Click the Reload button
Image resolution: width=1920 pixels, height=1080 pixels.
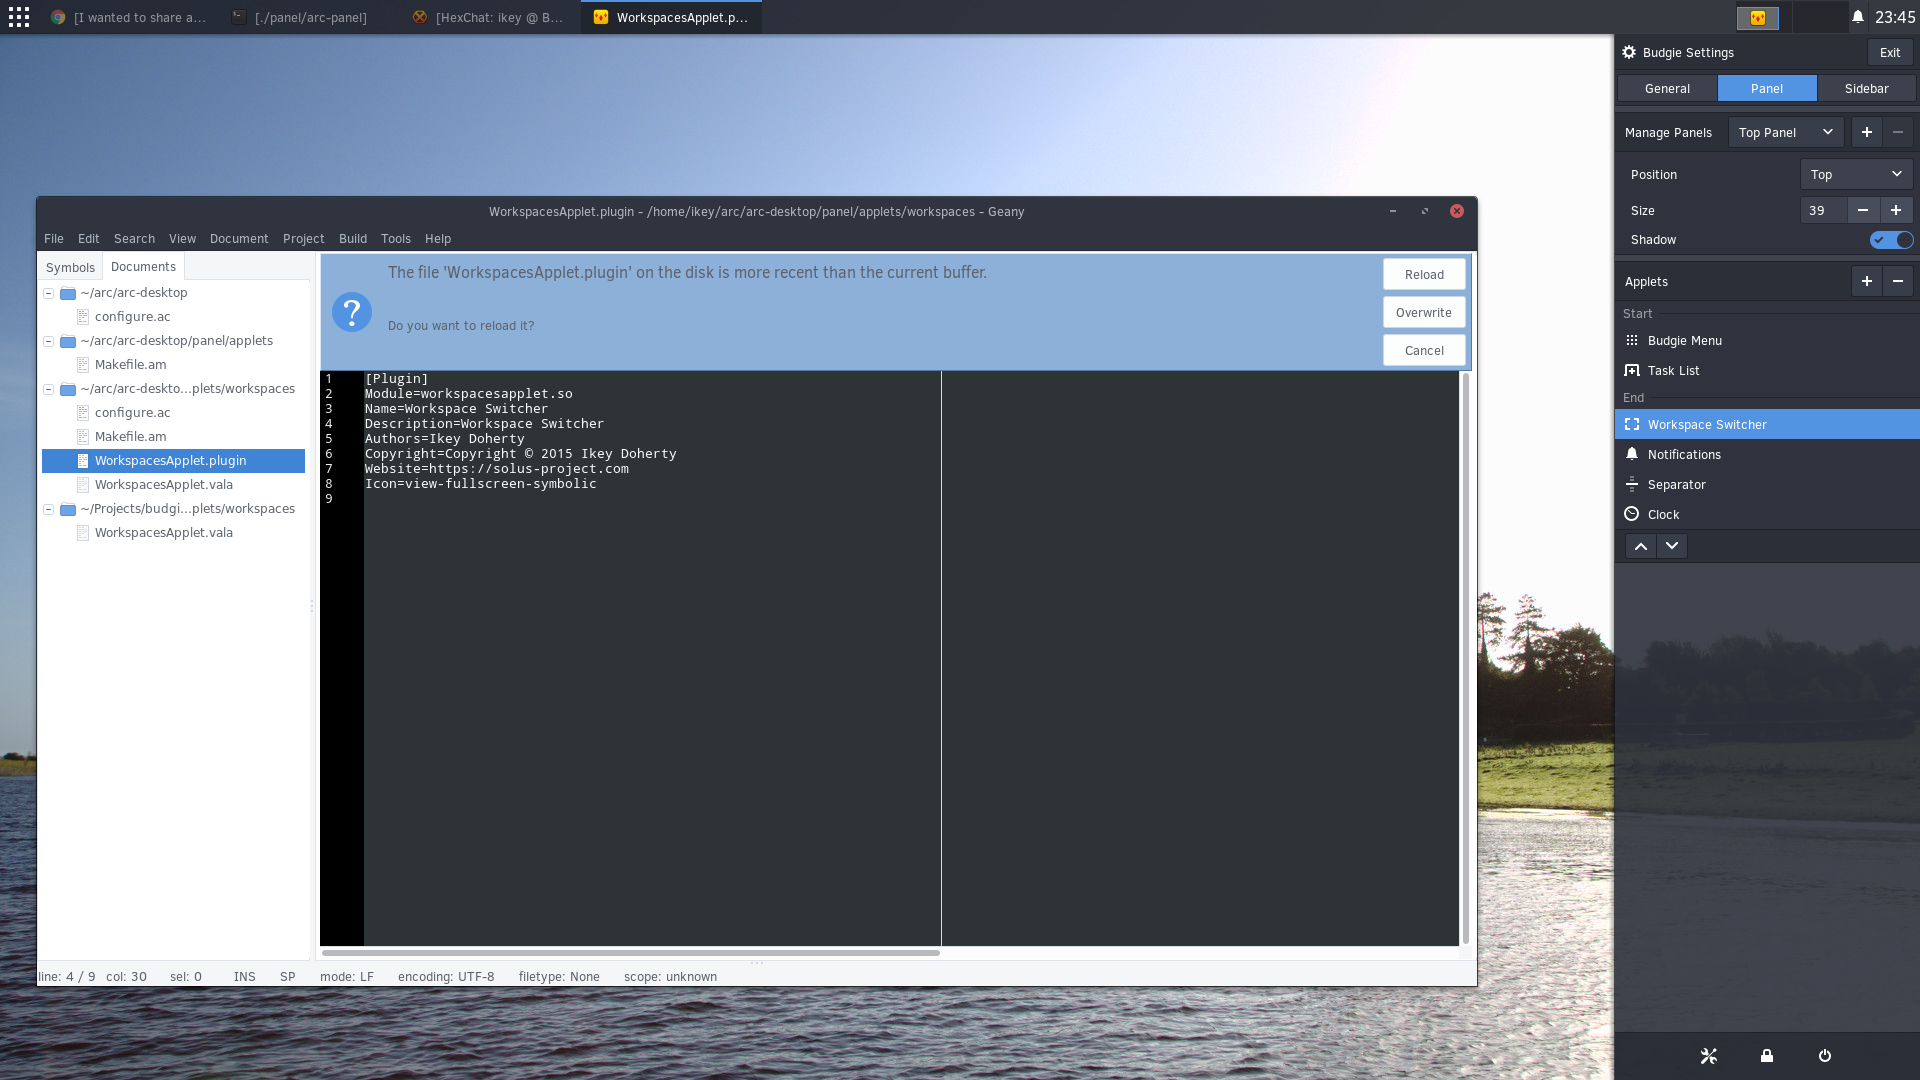1424,275
